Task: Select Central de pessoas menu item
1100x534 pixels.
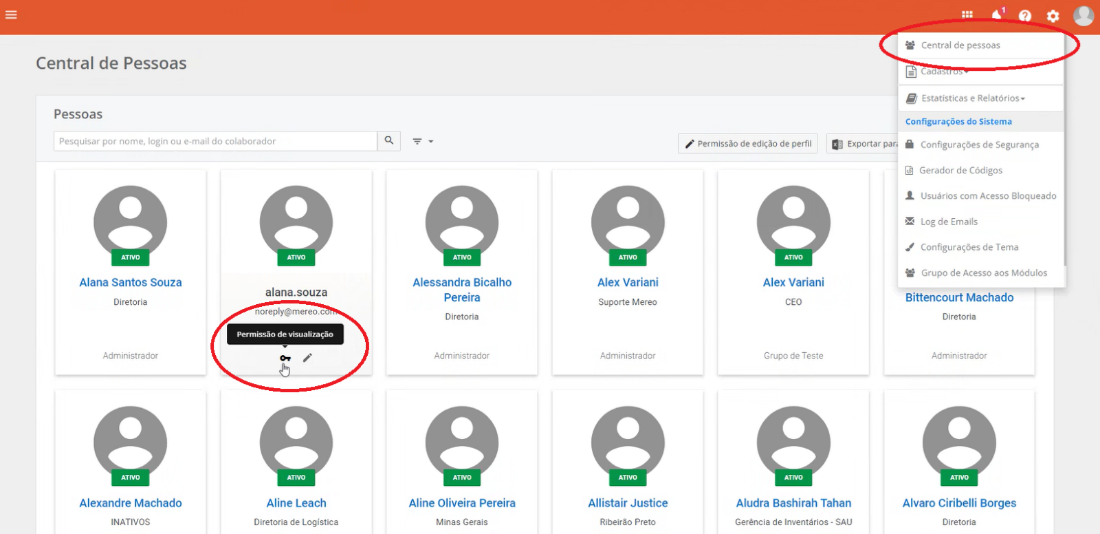Action: (x=960, y=45)
